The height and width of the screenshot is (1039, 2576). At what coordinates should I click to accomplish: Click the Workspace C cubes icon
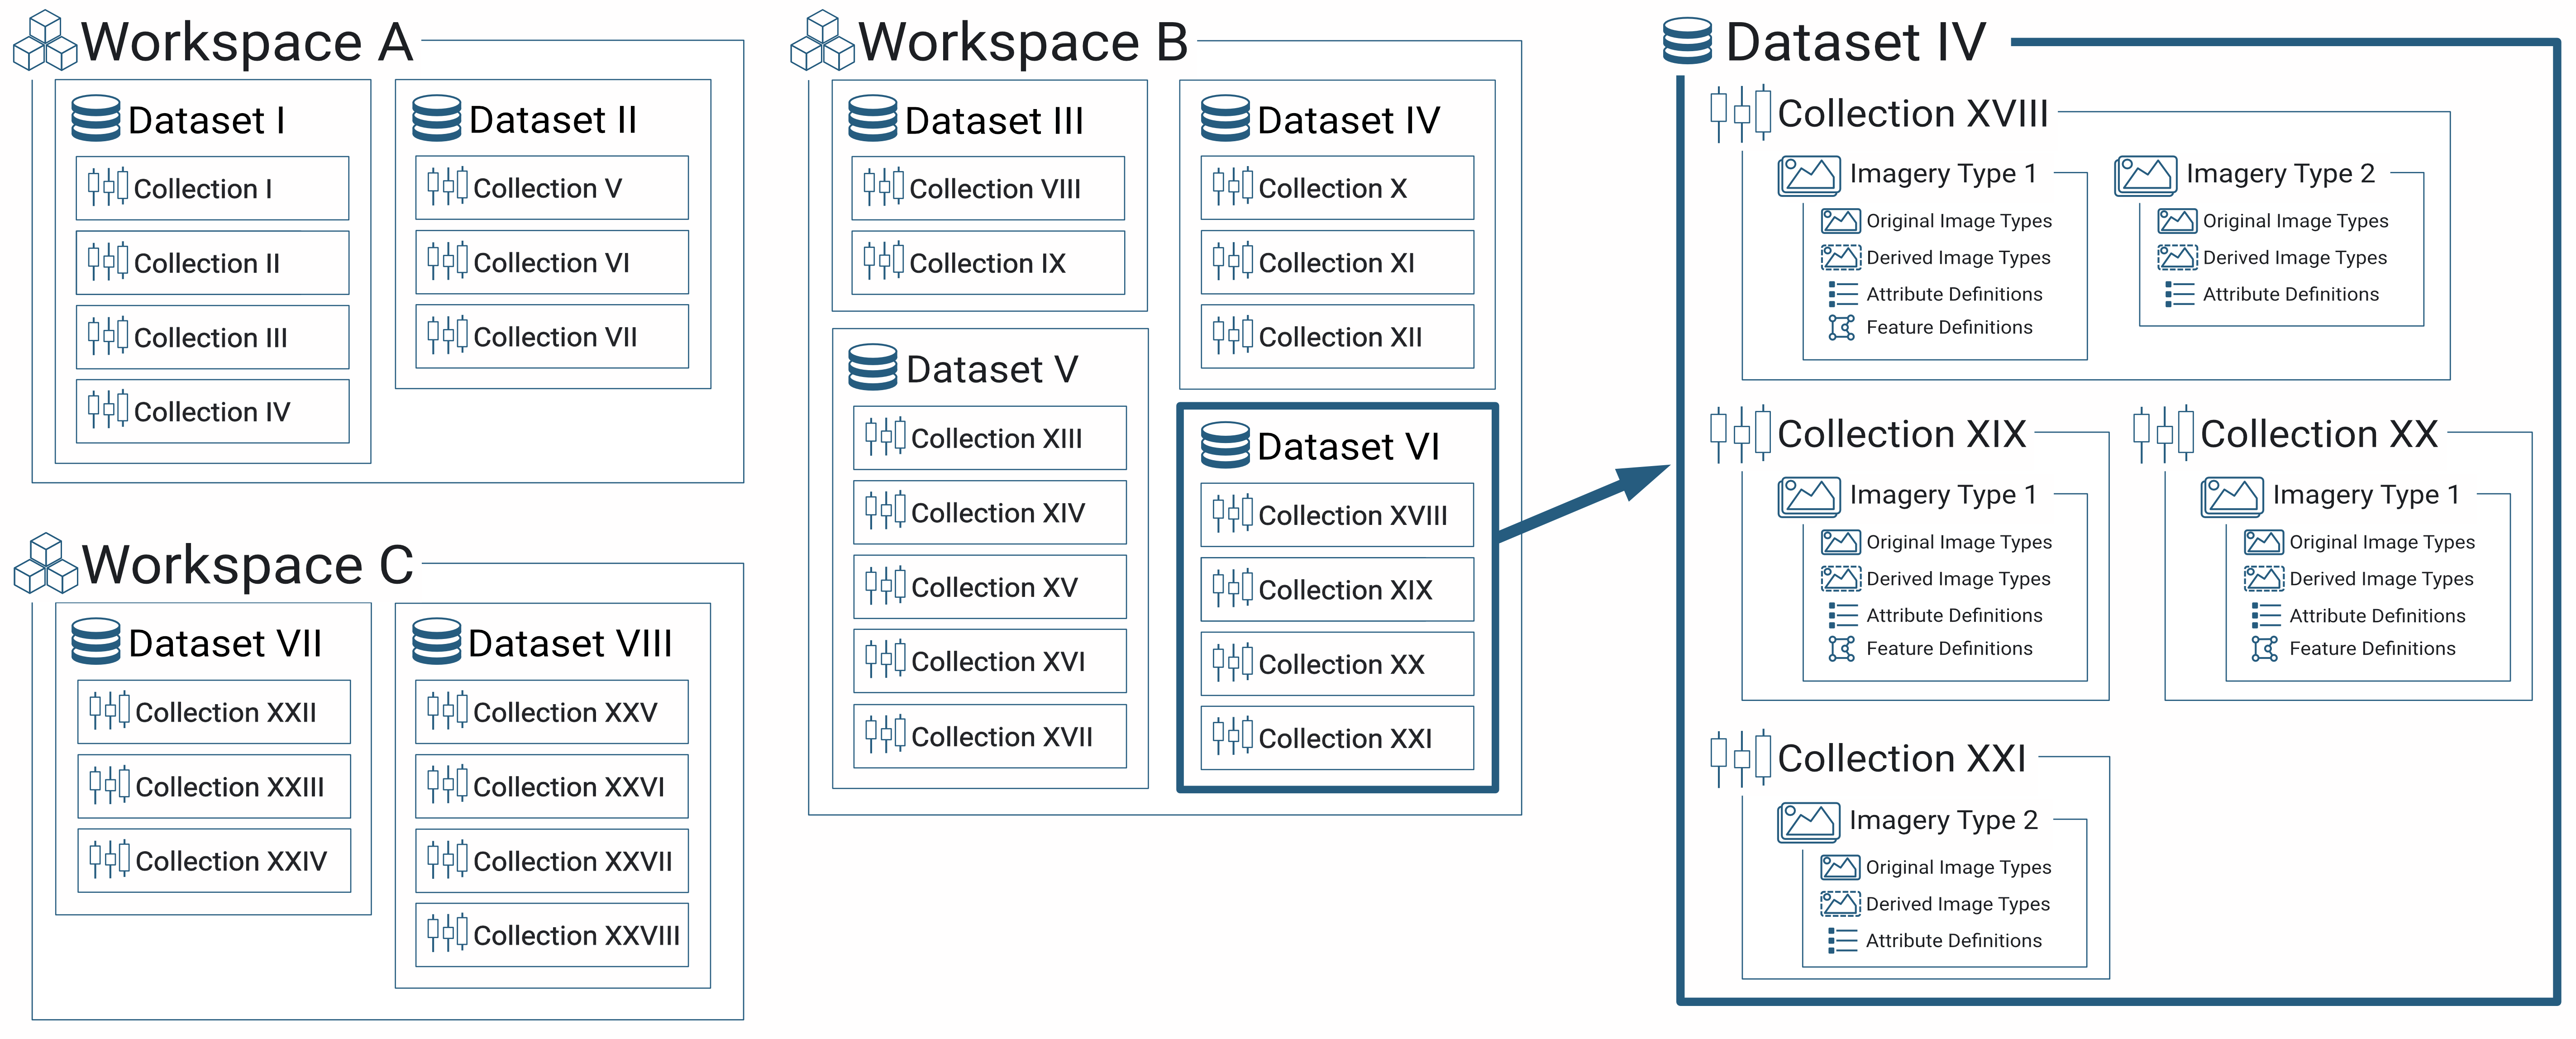pyautogui.click(x=45, y=564)
